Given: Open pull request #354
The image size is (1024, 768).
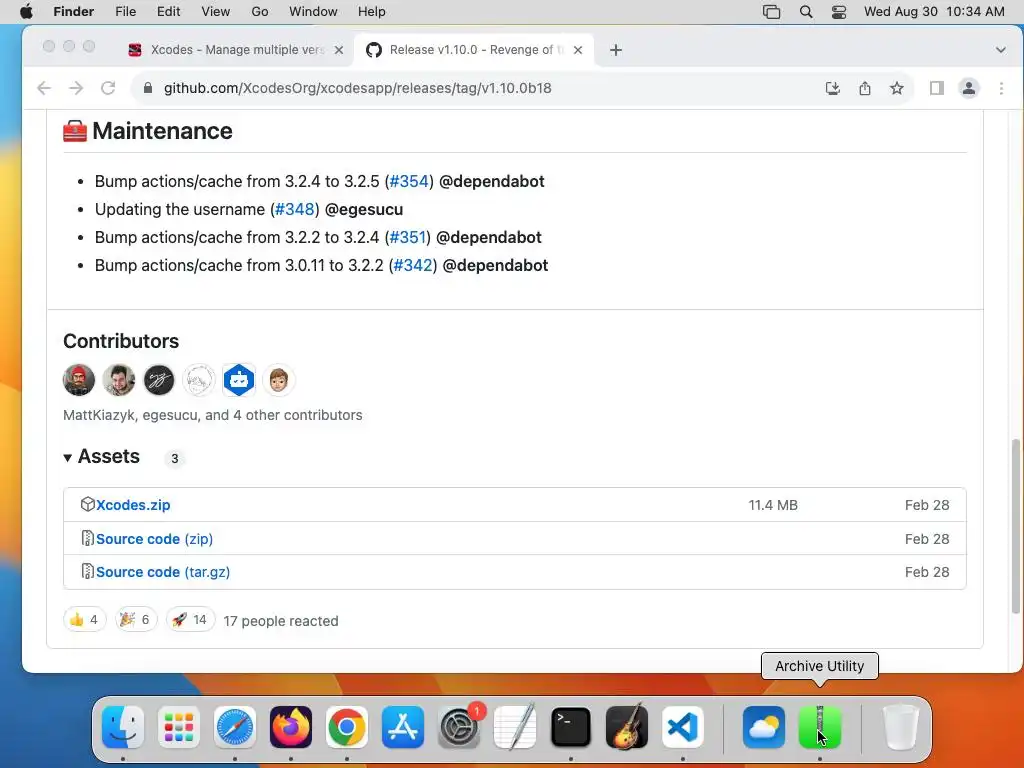Looking at the screenshot, I should [409, 182].
